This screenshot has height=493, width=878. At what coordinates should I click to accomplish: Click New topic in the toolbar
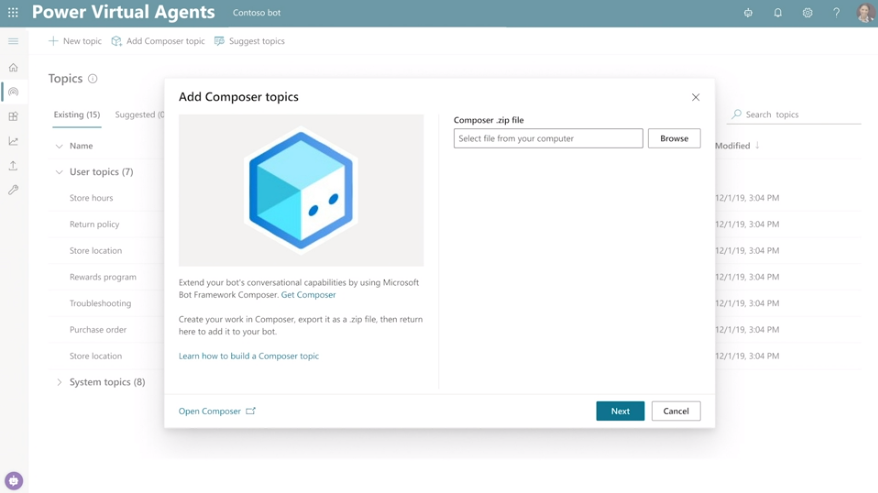coord(75,41)
